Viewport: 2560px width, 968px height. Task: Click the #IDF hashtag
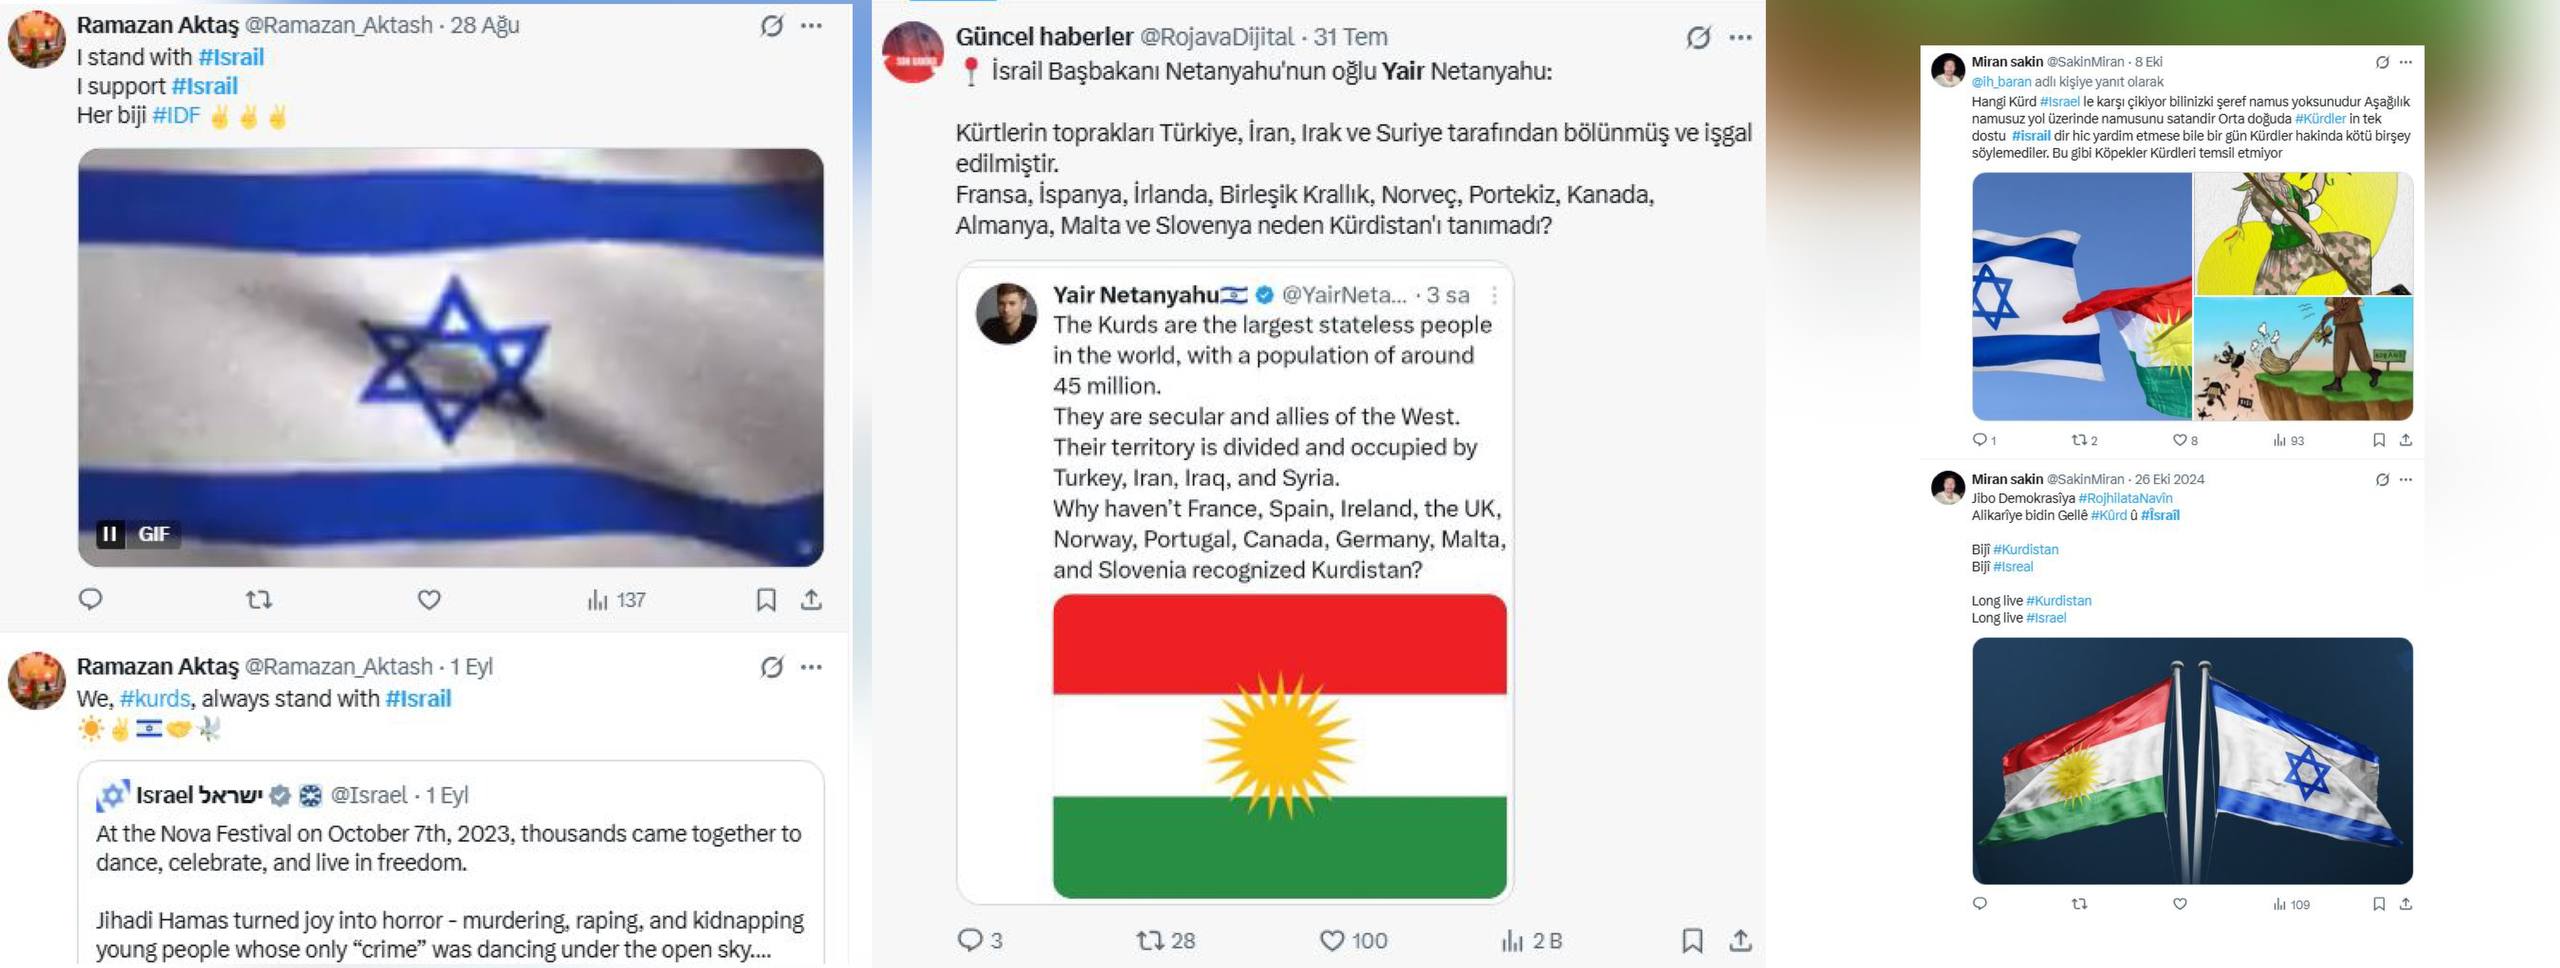click(176, 116)
